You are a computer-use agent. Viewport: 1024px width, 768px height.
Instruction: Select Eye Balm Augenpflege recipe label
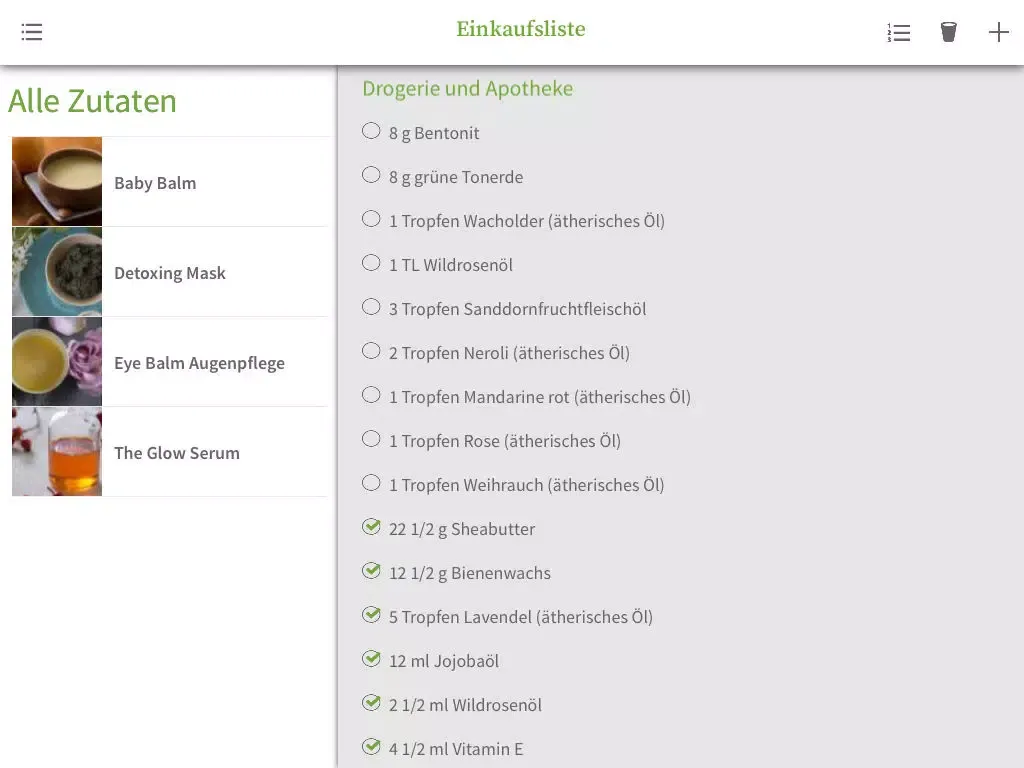(199, 363)
